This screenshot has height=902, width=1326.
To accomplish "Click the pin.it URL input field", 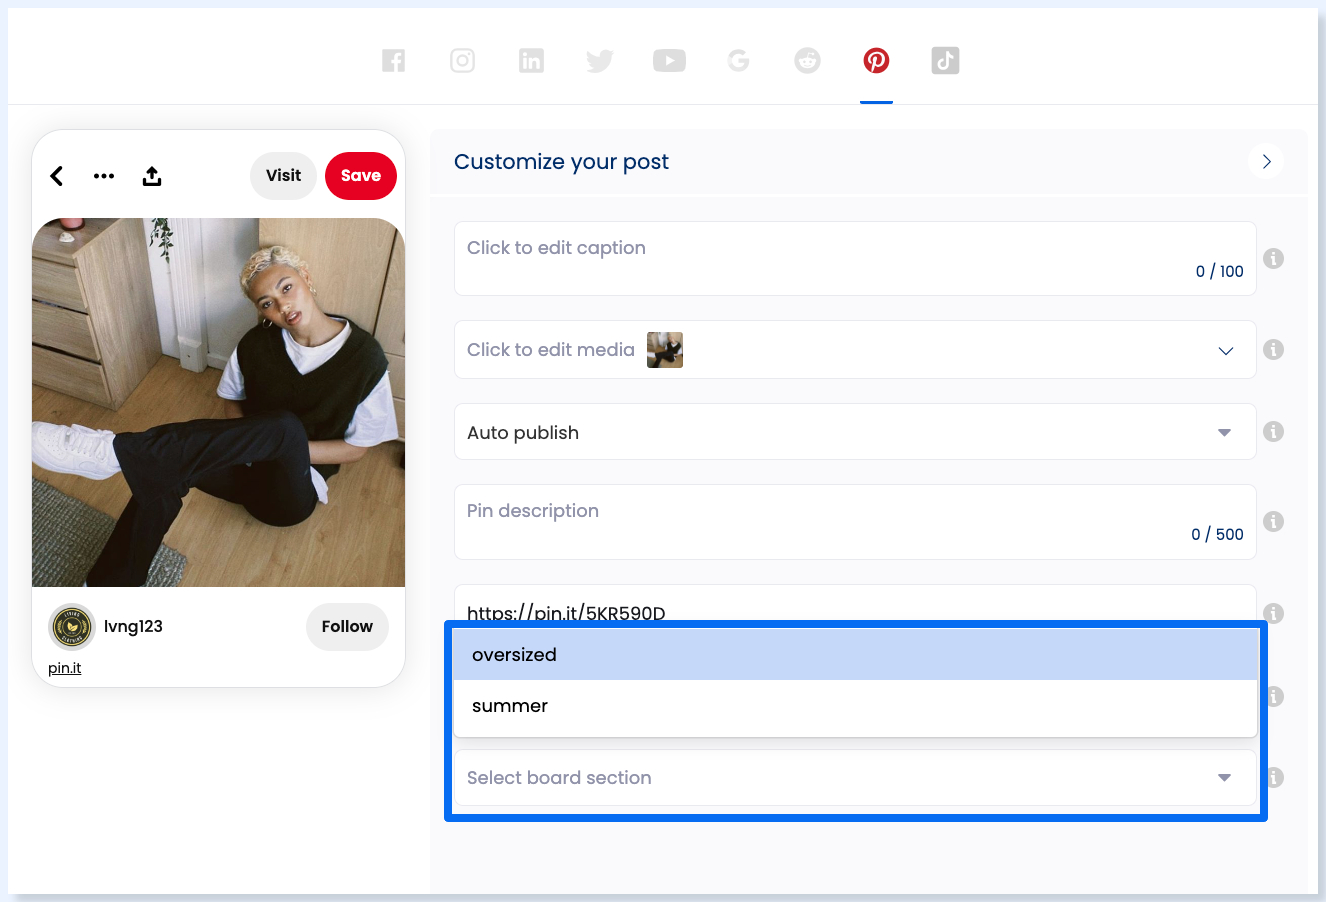I will (855, 605).
